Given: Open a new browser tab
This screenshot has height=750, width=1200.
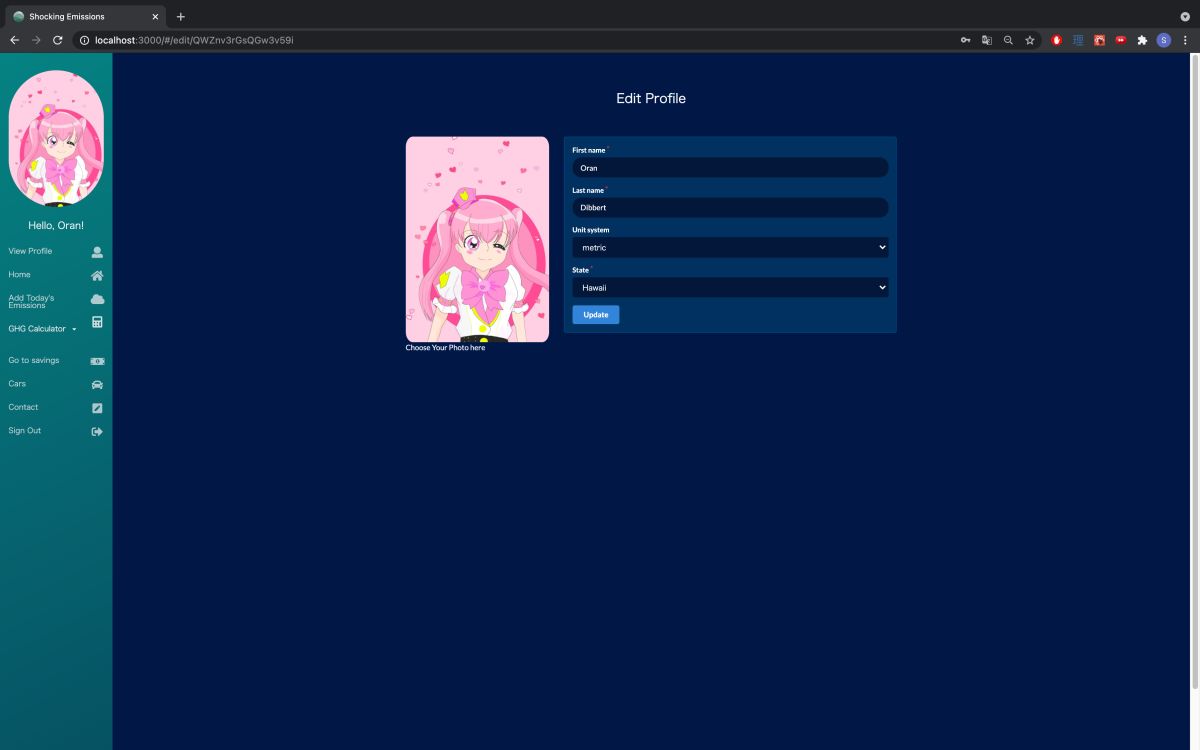Looking at the screenshot, I should (x=181, y=16).
